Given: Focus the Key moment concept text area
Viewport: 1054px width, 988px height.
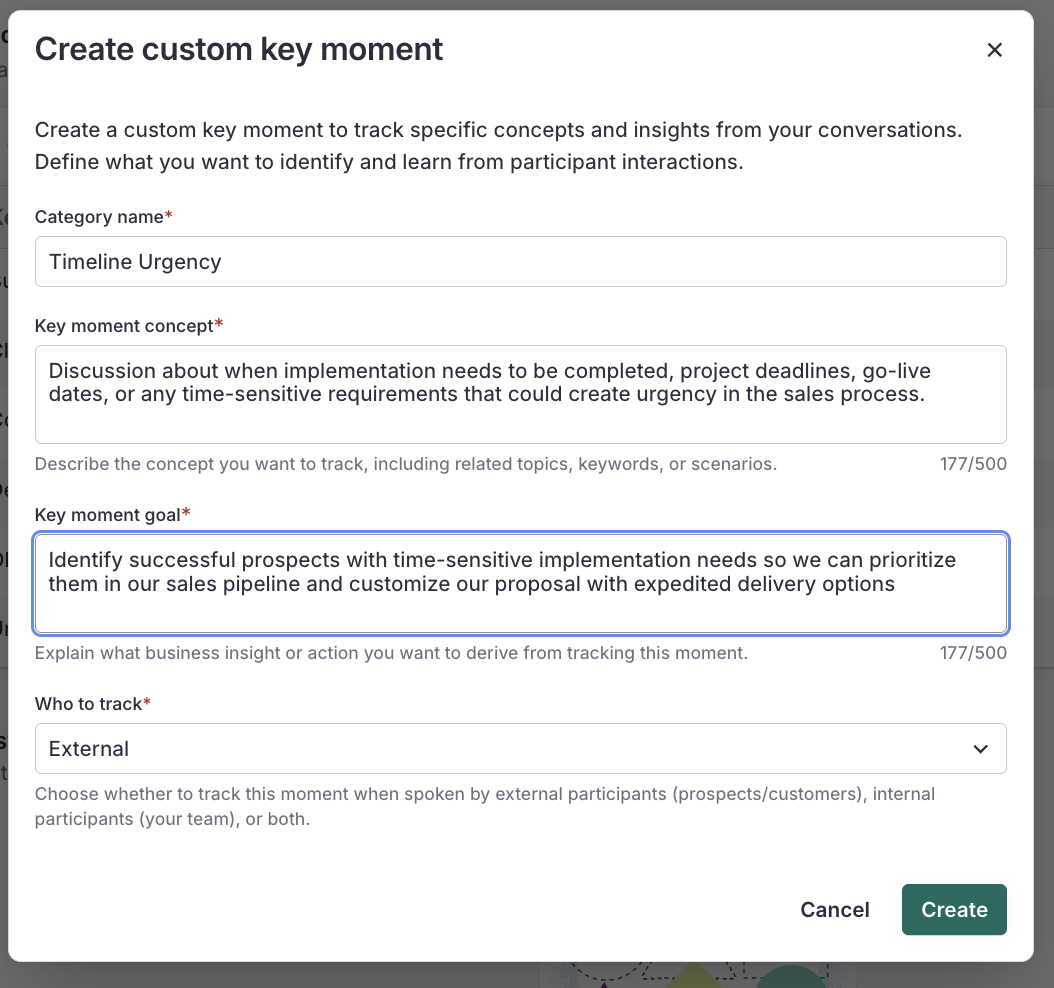Looking at the screenshot, I should 520,395.
